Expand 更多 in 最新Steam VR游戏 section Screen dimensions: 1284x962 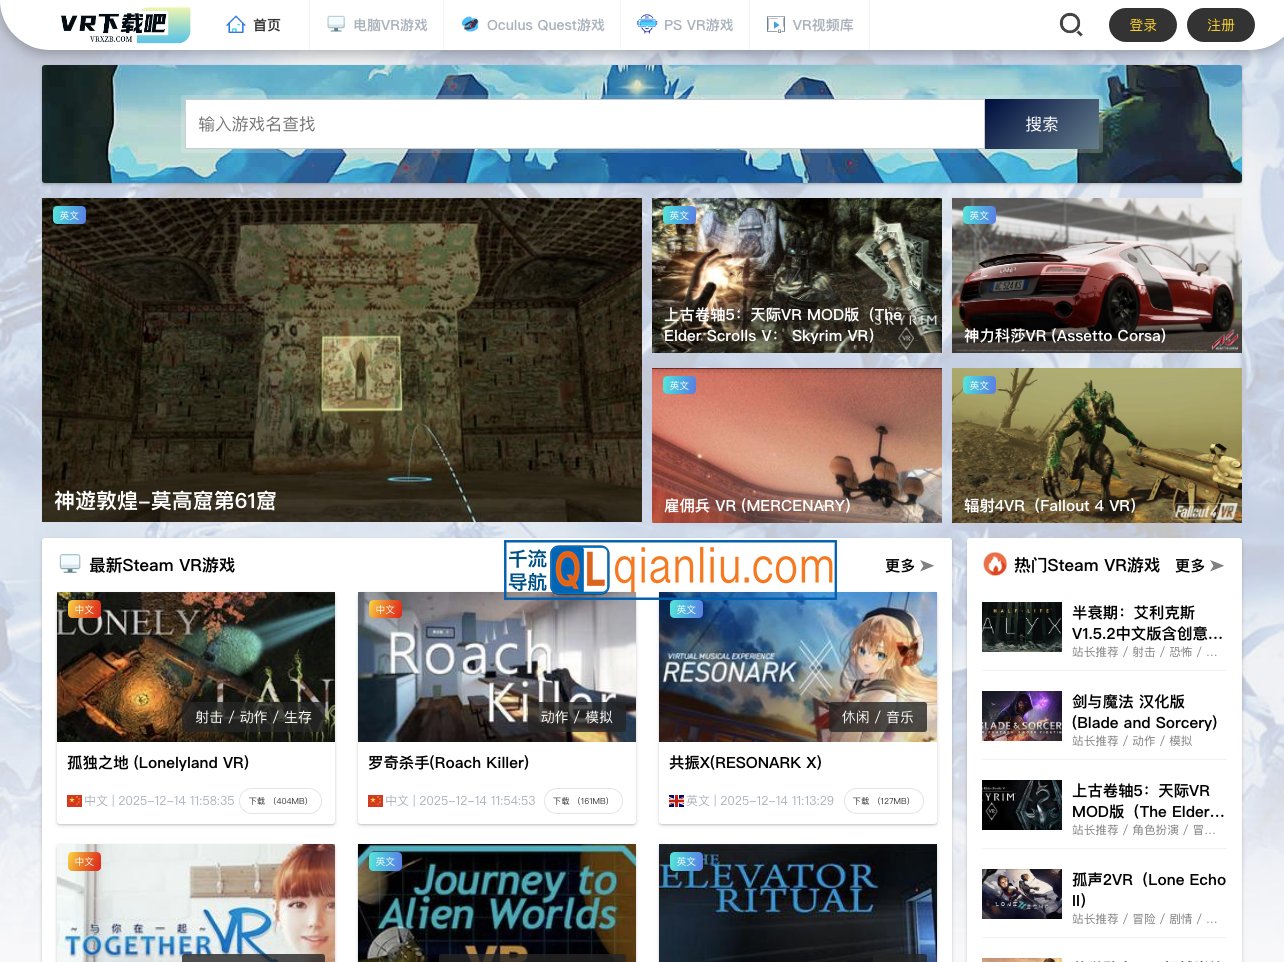908,566
